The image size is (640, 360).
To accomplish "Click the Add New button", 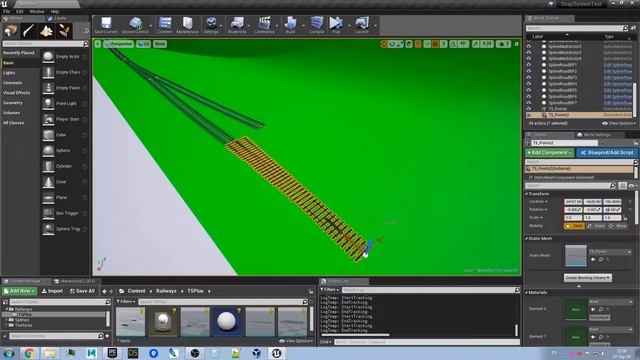I will pos(19,291).
